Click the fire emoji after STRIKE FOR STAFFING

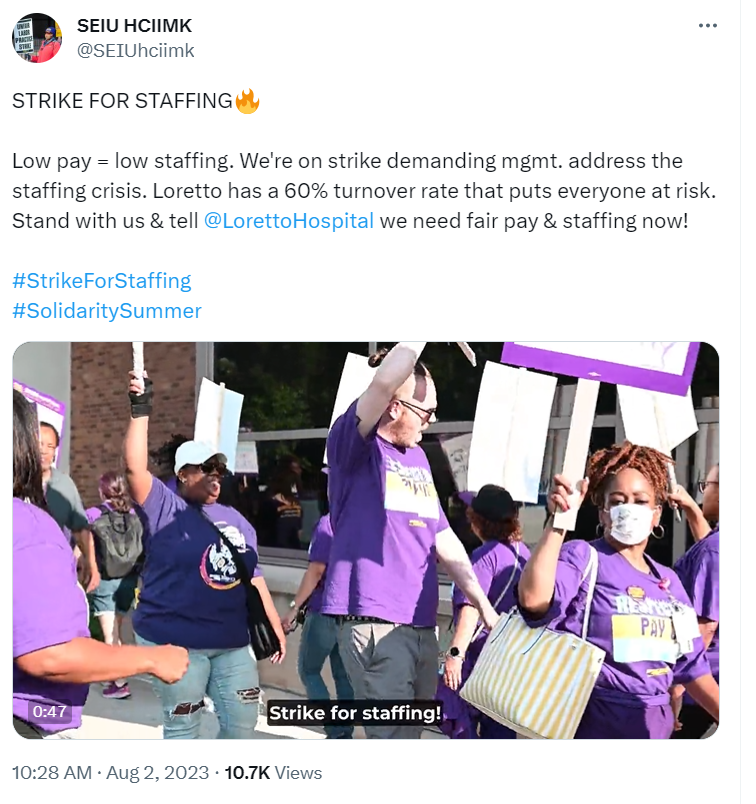tap(247, 101)
